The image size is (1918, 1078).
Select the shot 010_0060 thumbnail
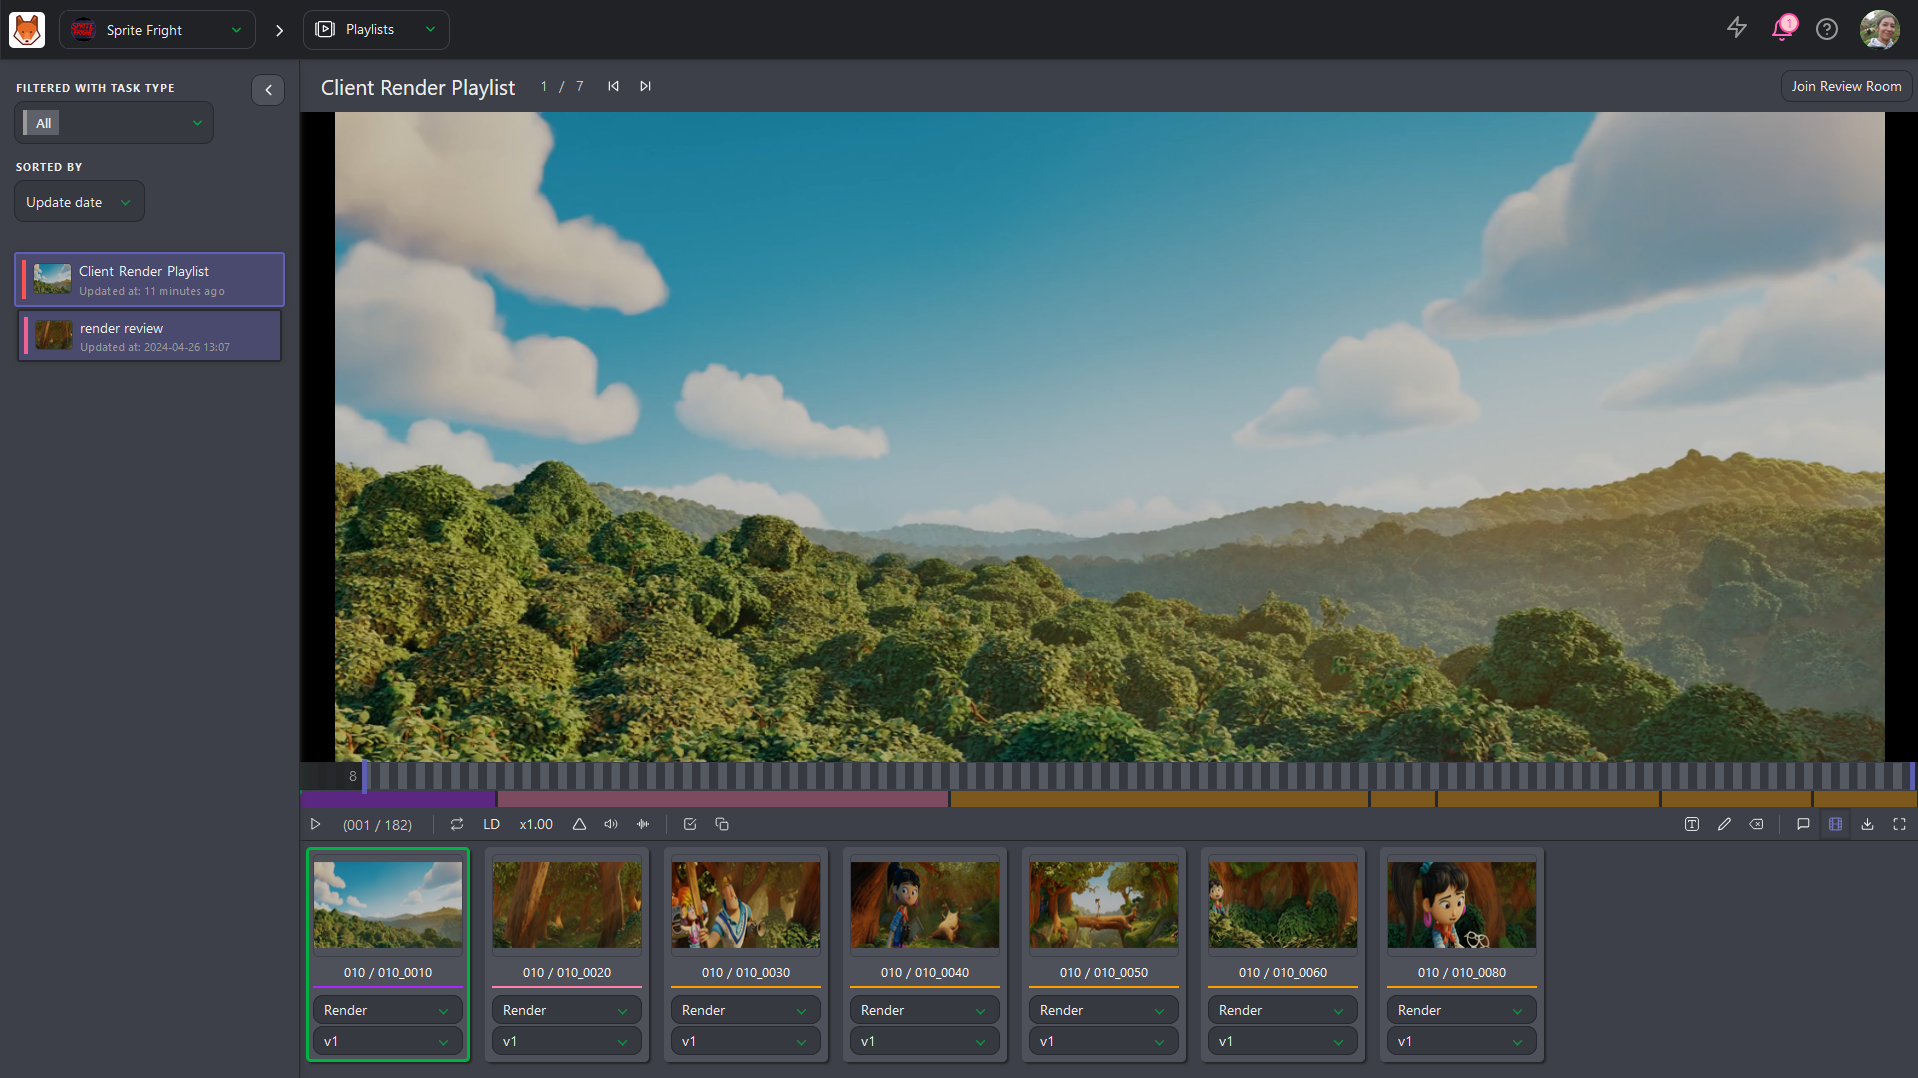point(1283,905)
